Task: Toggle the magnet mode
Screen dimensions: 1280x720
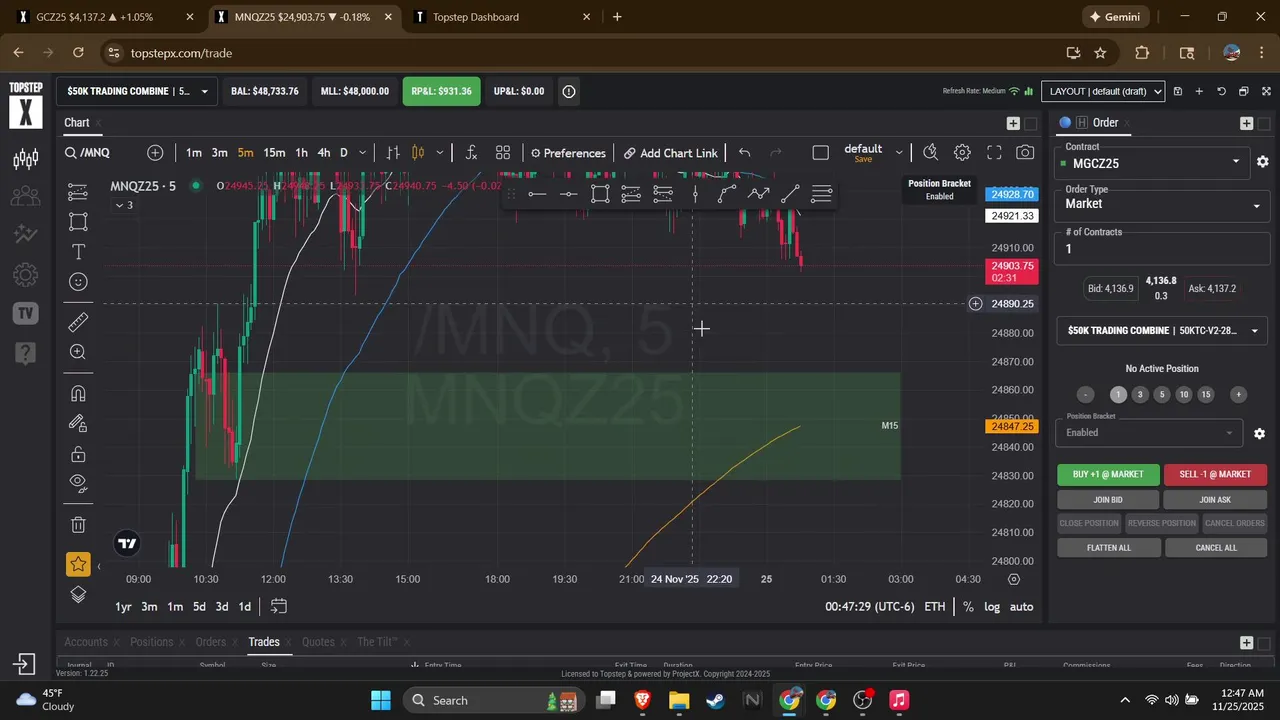Action: click(x=78, y=393)
